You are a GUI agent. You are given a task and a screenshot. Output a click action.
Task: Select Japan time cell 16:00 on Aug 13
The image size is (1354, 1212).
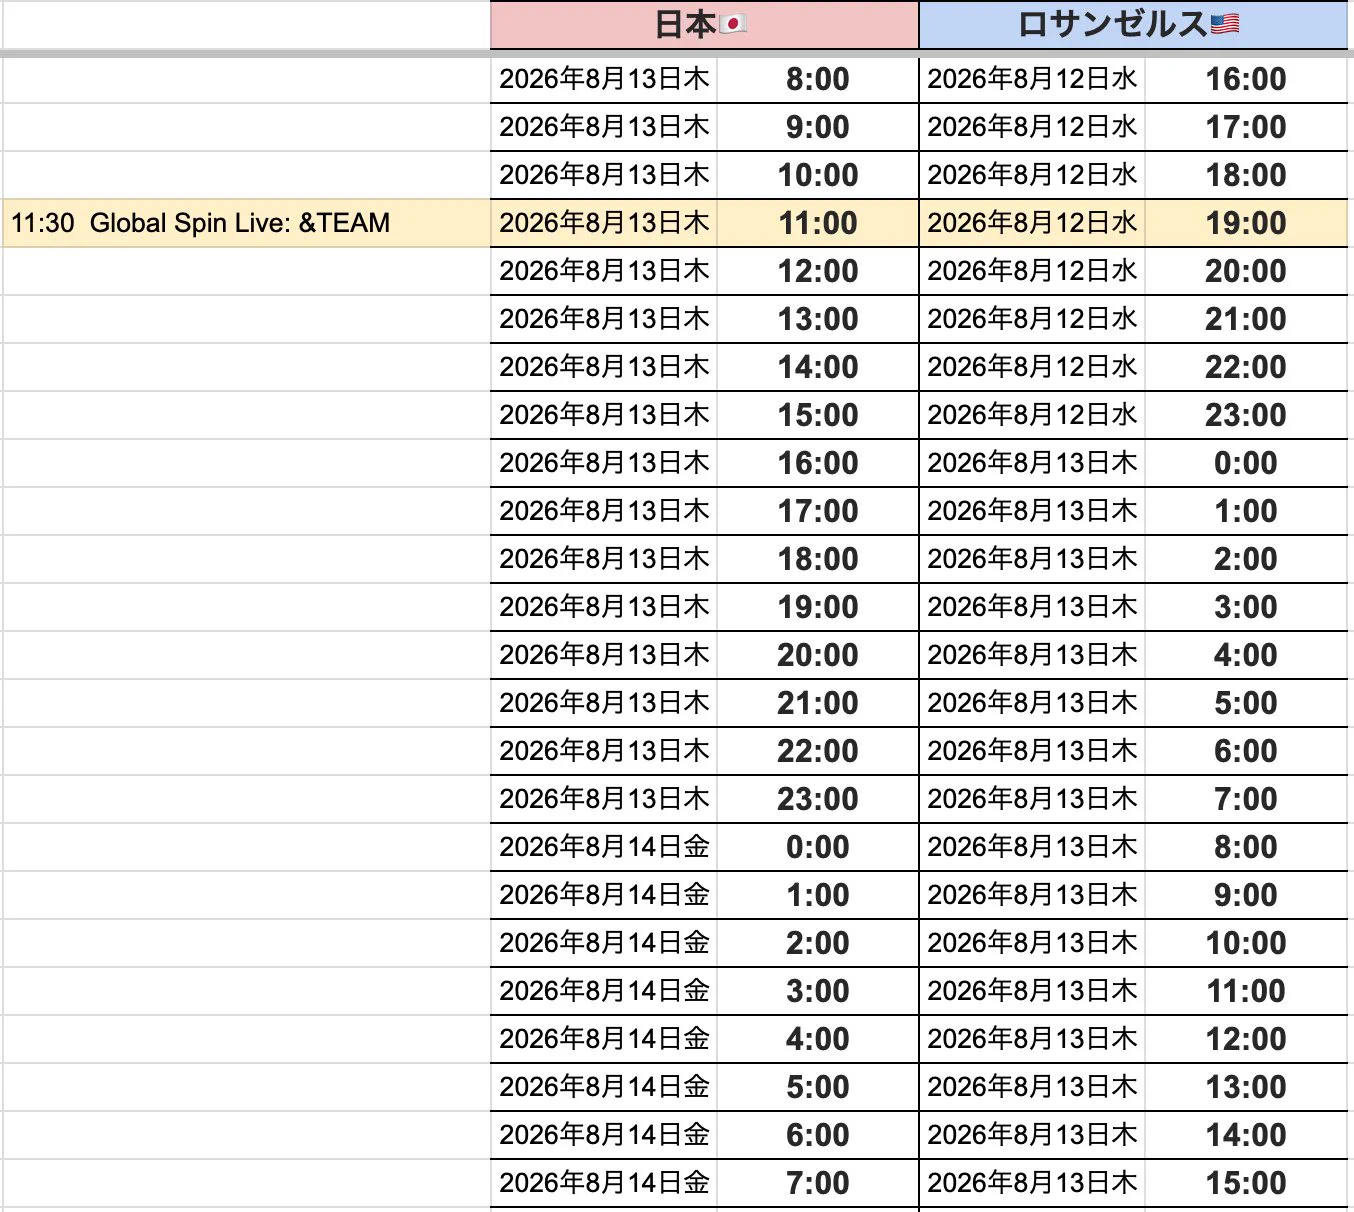pyautogui.click(x=817, y=463)
